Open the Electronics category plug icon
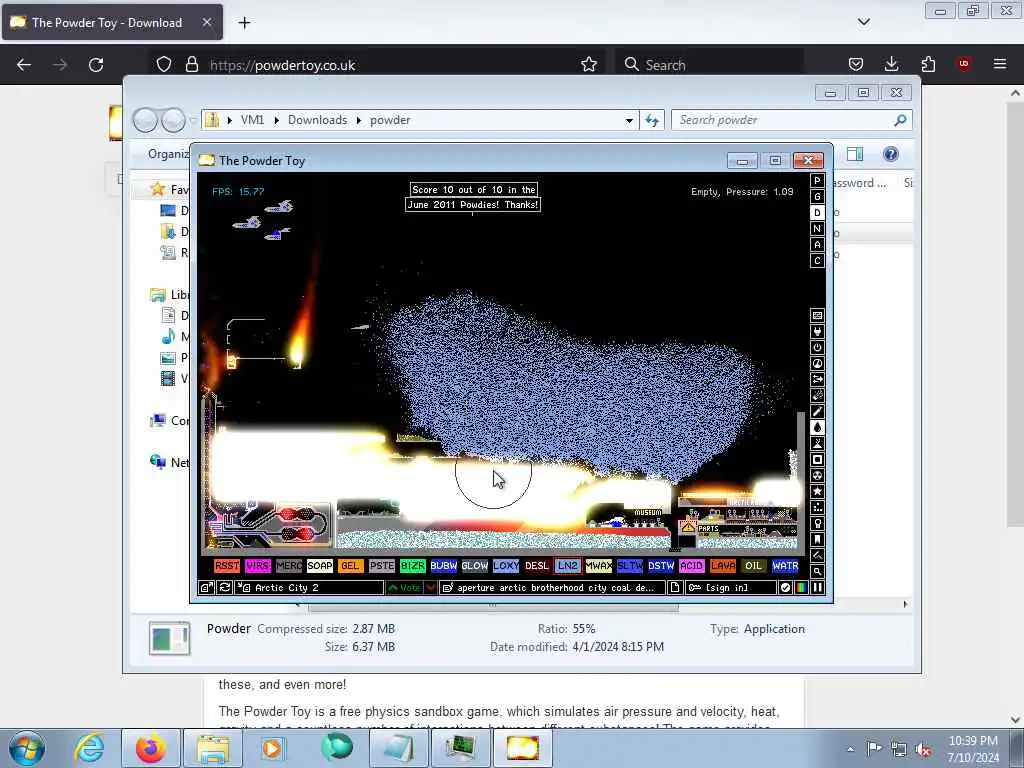Screen dimensions: 1024x768 [x=817, y=332]
